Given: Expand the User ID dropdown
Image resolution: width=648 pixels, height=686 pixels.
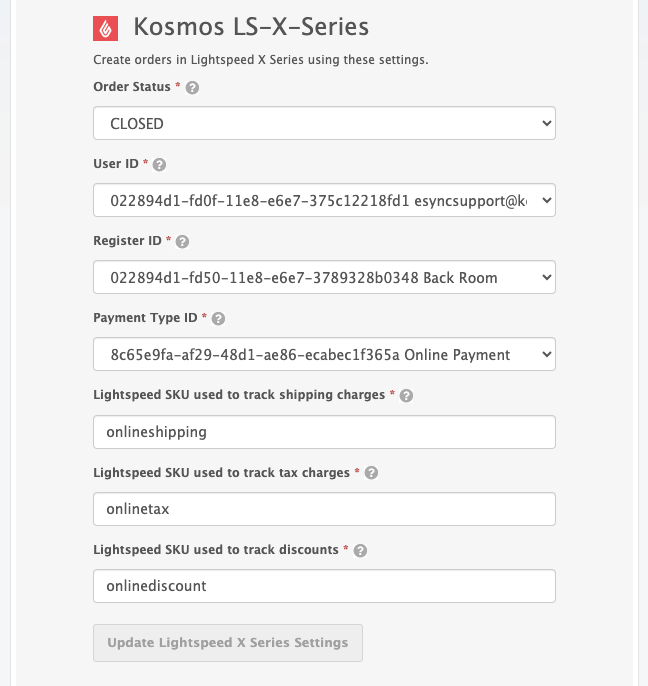Looking at the screenshot, I should point(324,201).
